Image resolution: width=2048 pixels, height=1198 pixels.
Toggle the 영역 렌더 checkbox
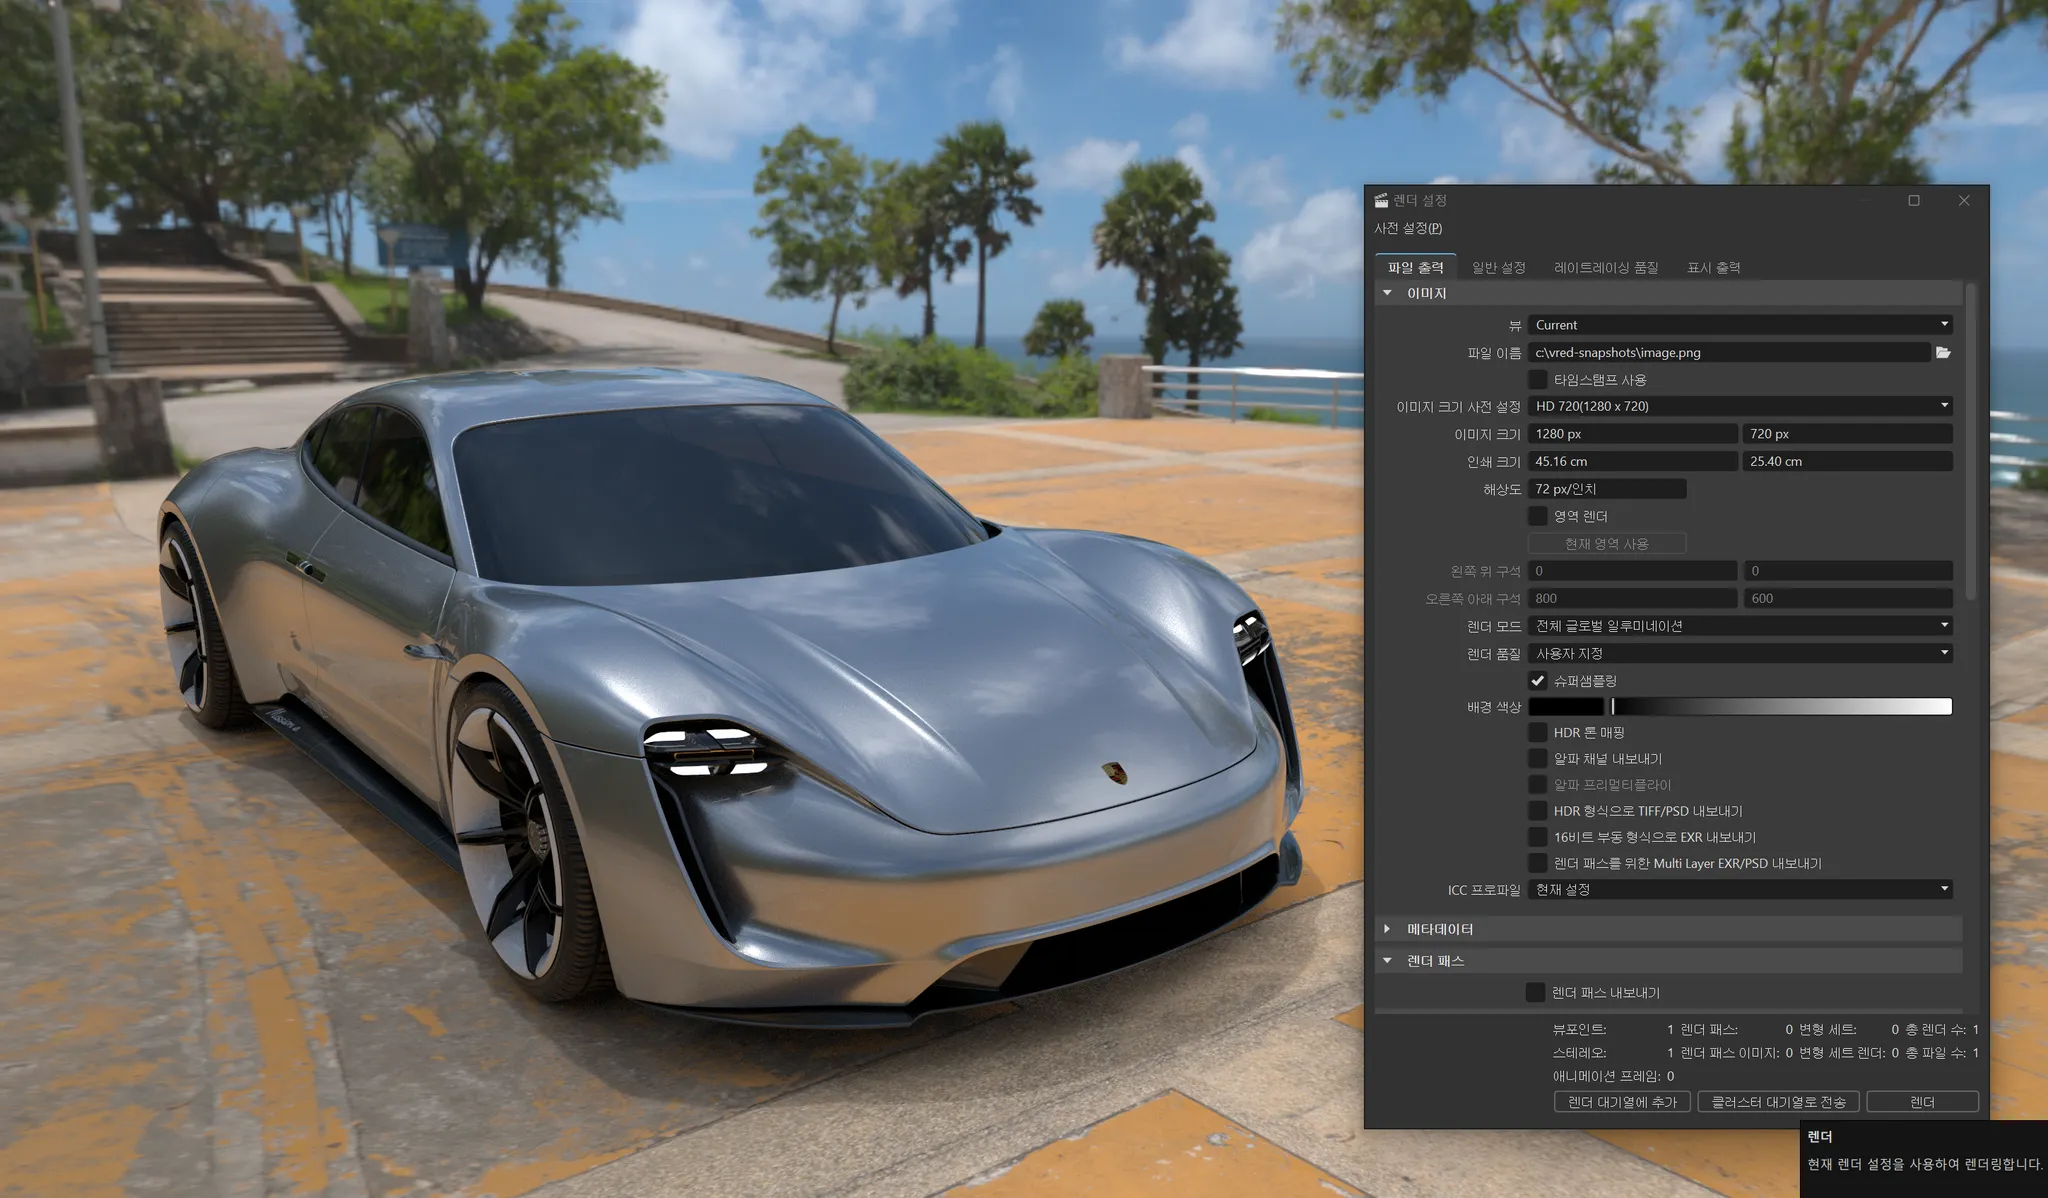coord(1538,517)
